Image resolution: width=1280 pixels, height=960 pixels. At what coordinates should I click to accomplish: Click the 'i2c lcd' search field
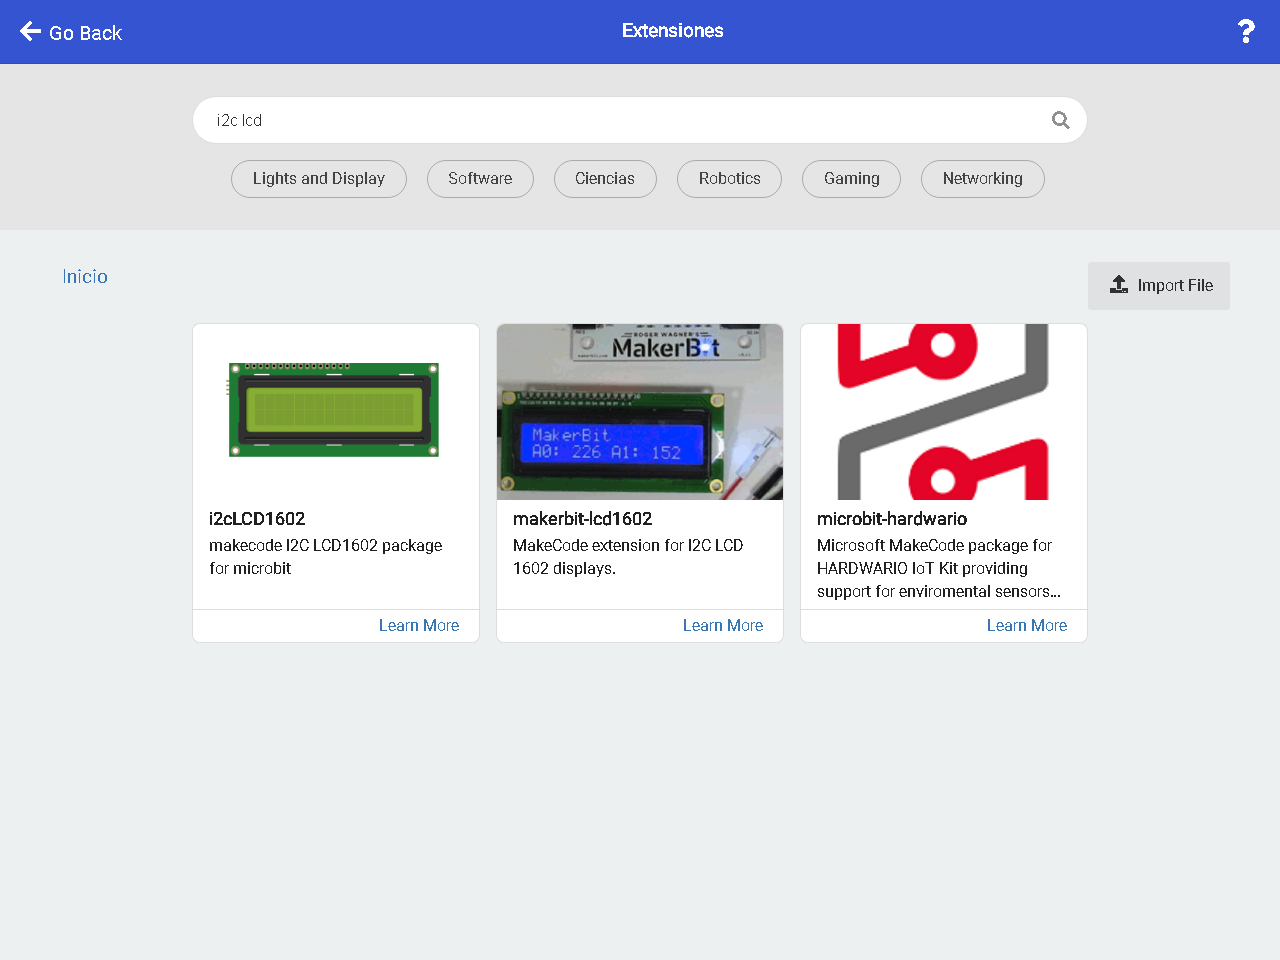(x=640, y=120)
